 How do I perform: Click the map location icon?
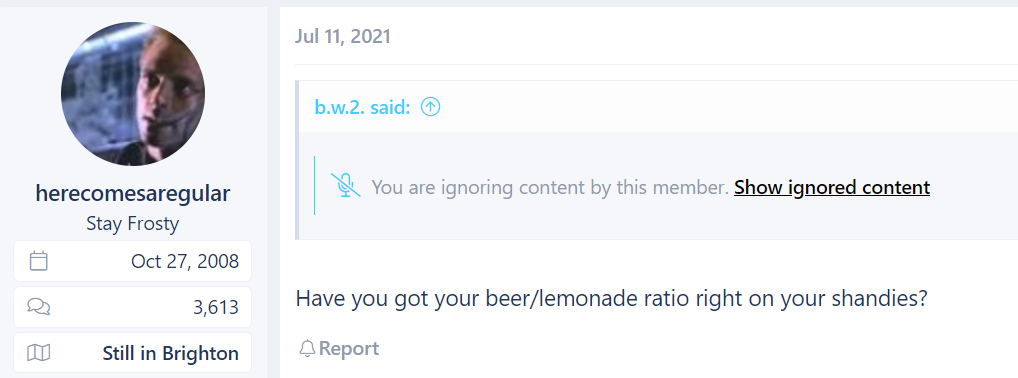39,353
